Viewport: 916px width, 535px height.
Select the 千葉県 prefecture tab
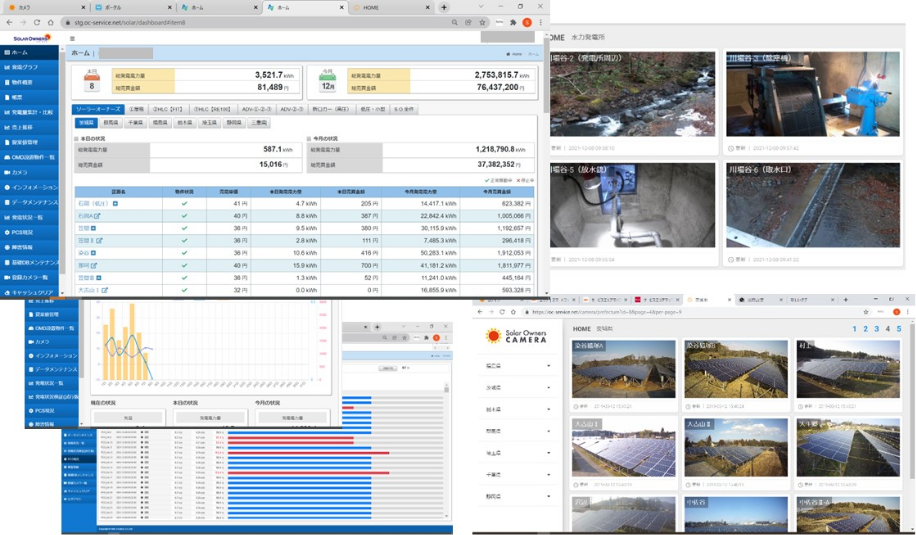point(133,123)
